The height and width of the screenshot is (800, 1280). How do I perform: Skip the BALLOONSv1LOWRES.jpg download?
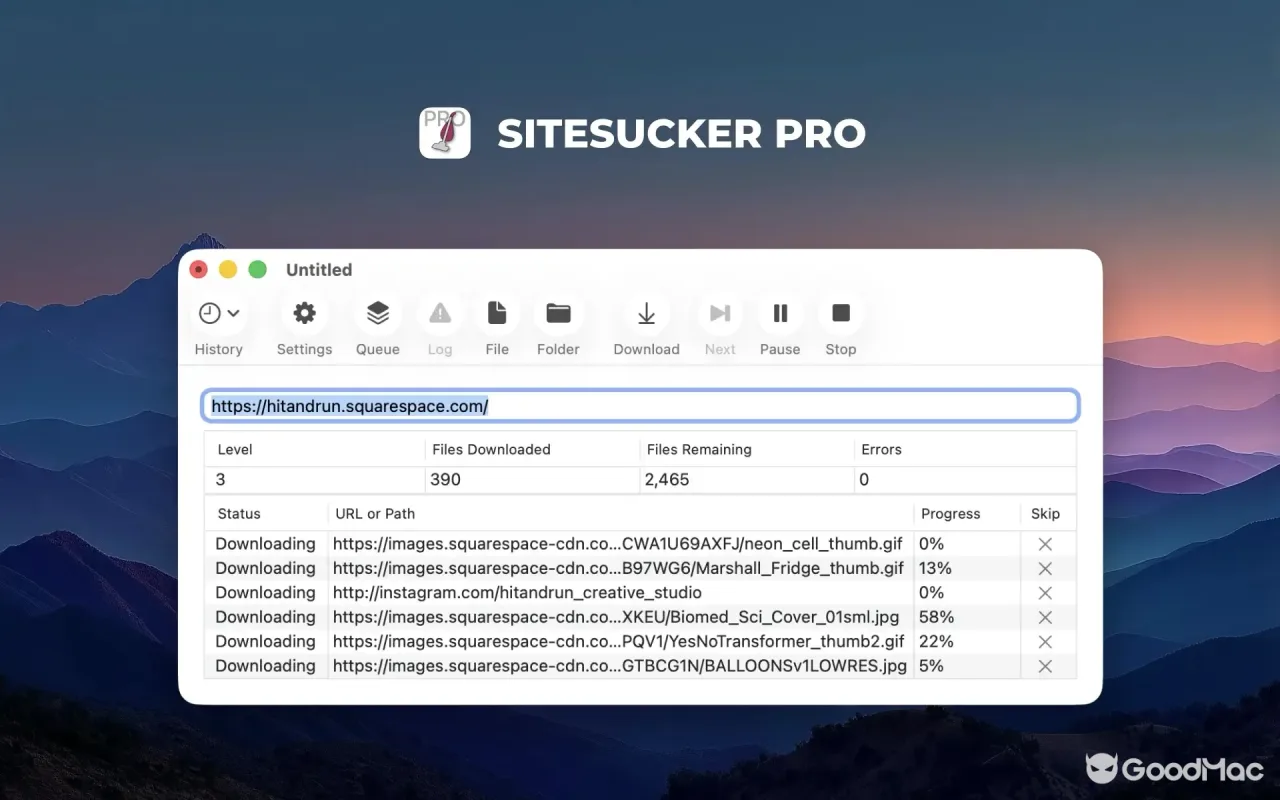(1045, 666)
